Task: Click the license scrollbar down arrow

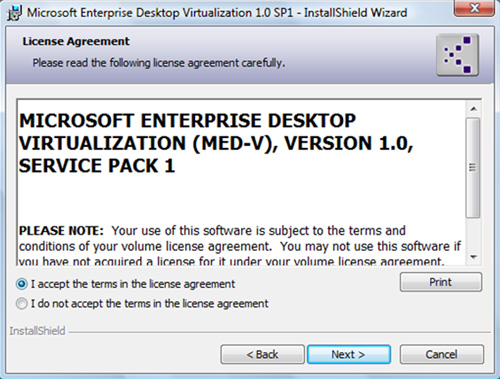Action: tap(473, 257)
